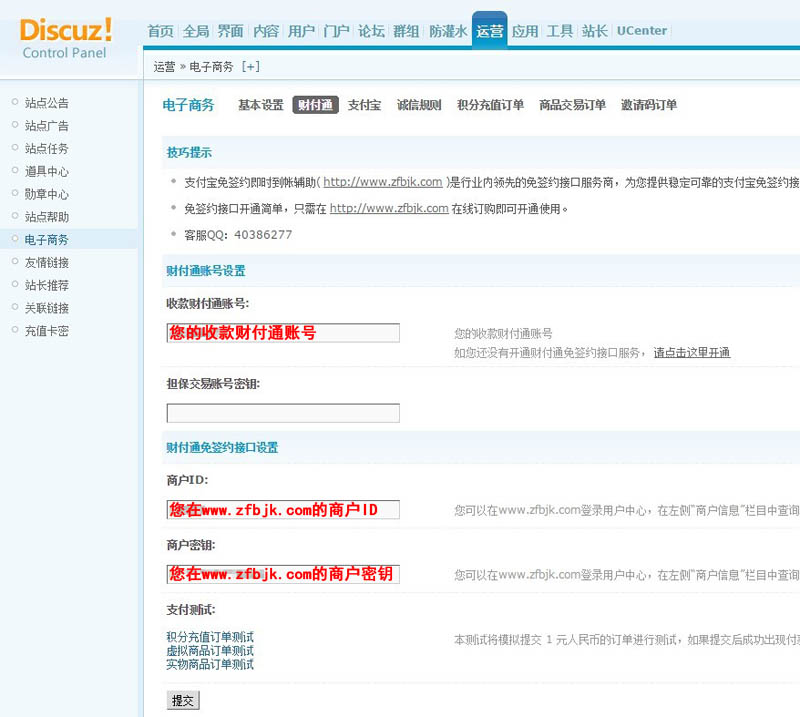The height and width of the screenshot is (717, 800).
Task: Switch to the 积分充值订单 tab
Action: coord(490,105)
